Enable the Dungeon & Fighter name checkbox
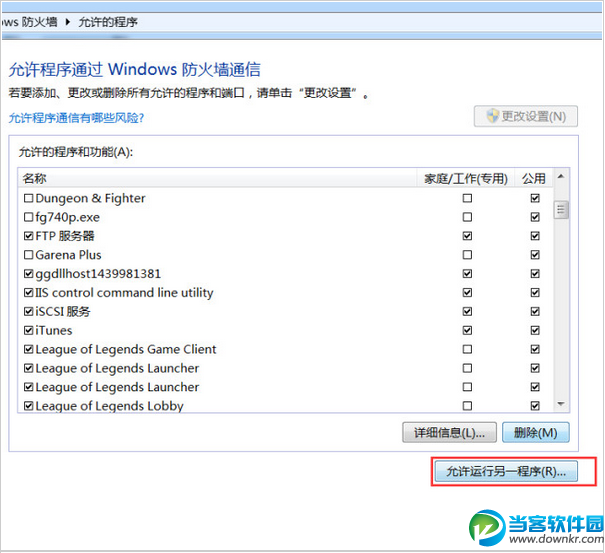 pos(29,198)
